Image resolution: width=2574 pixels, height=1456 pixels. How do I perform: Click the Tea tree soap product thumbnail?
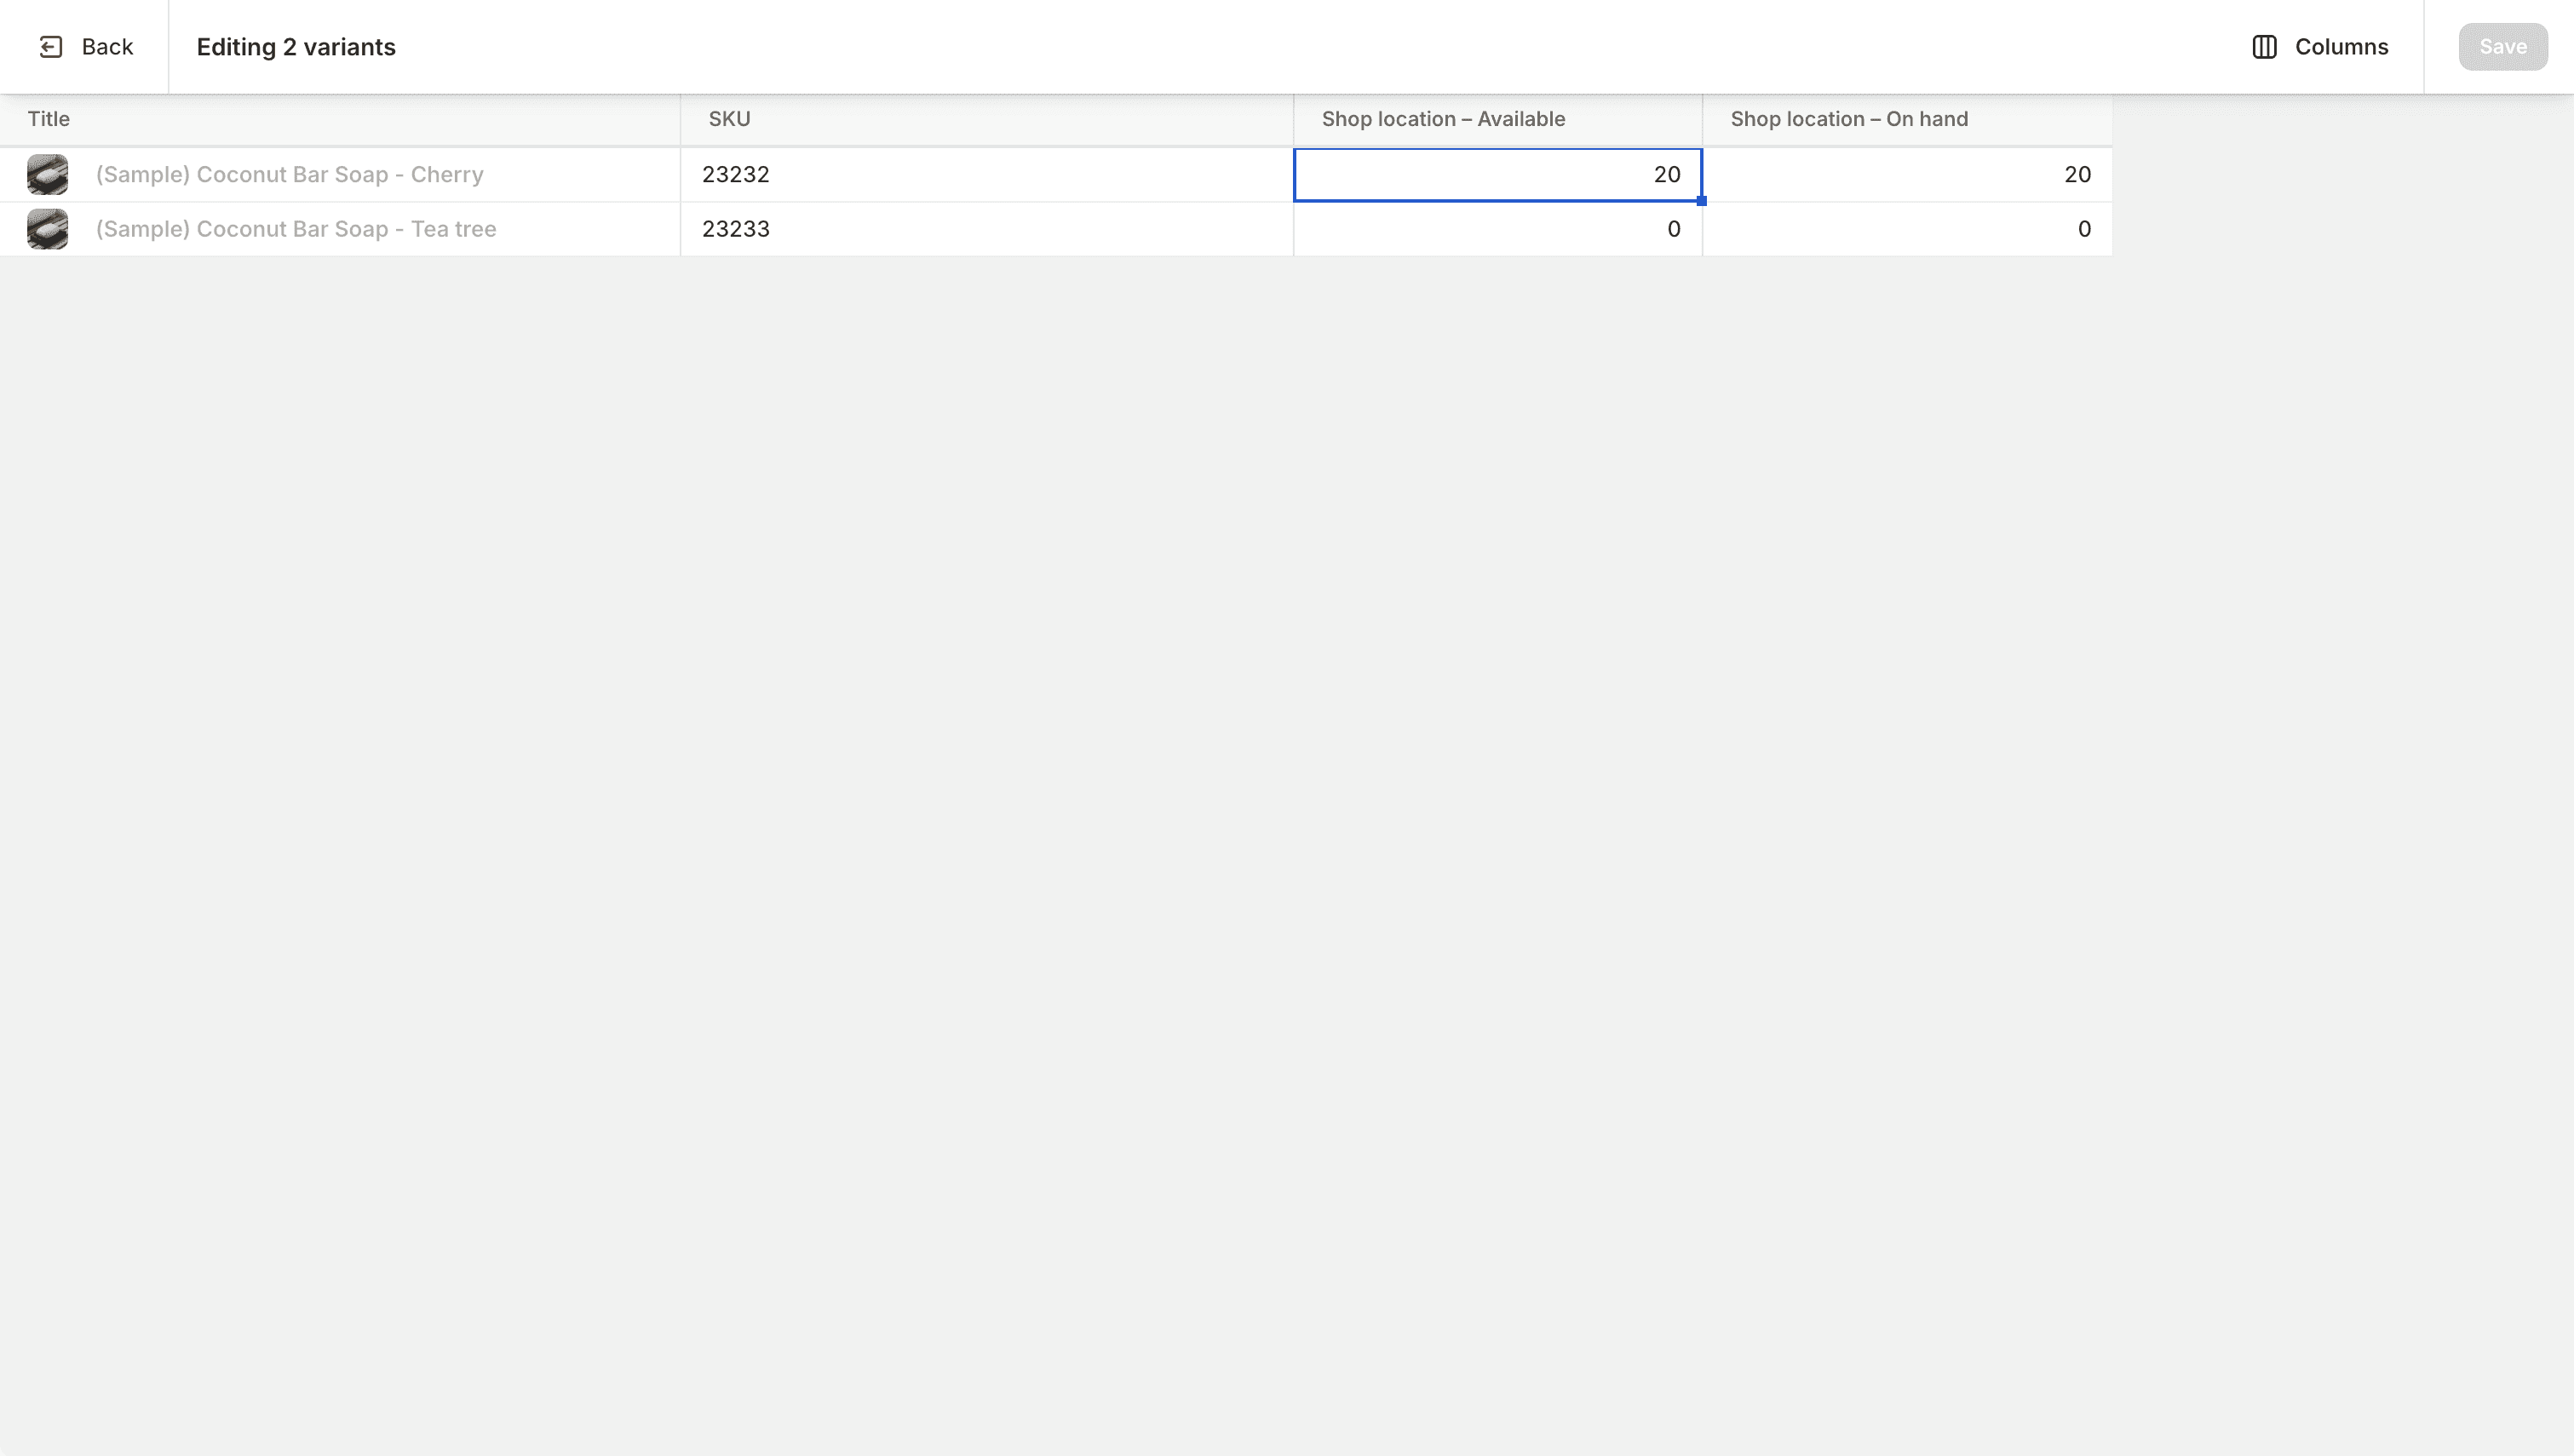[x=48, y=229]
